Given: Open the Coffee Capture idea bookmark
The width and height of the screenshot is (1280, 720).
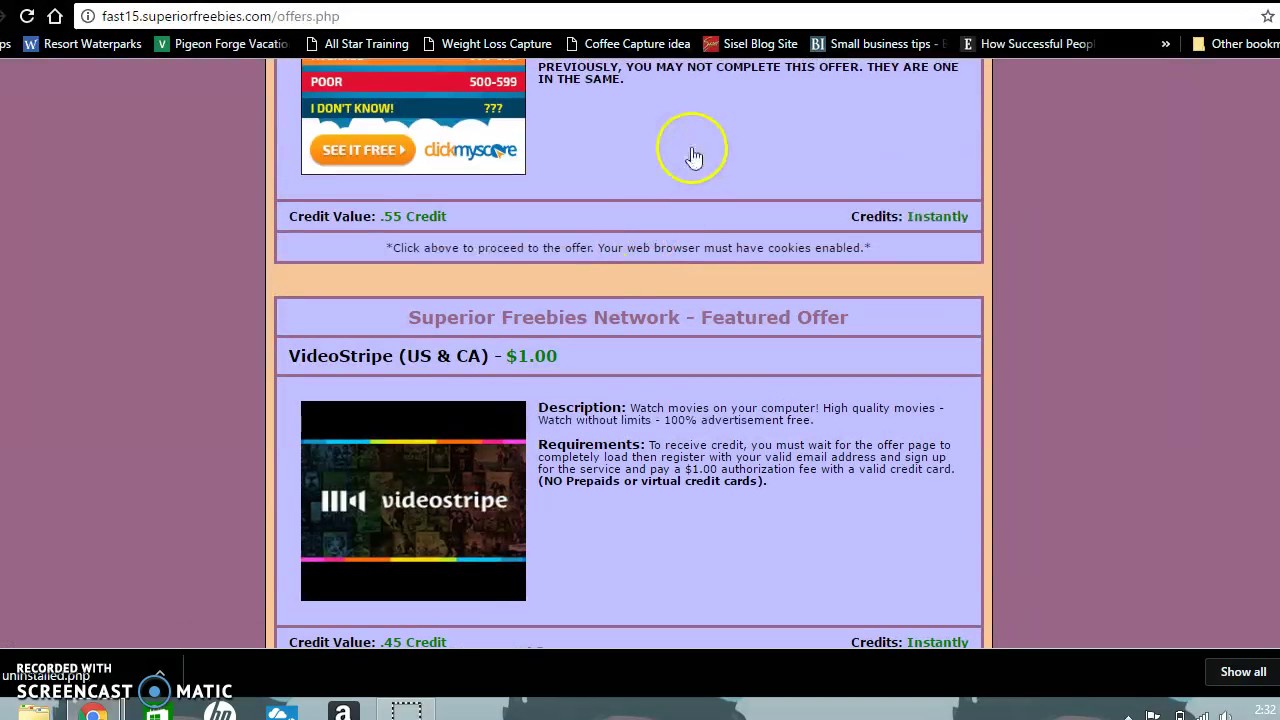Looking at the screenshot, I should click(627, 44).
